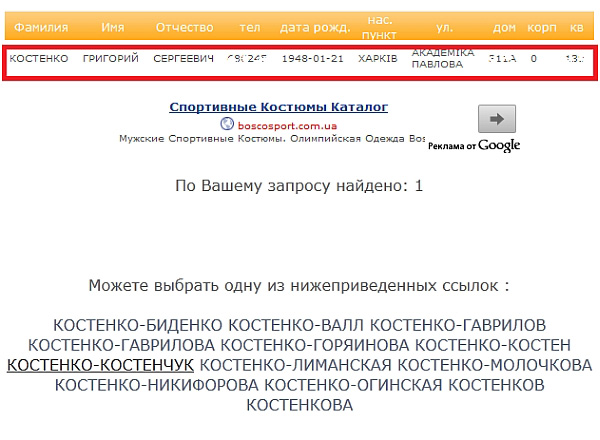Click the red boscosport favicon icon
Image resolution: width=600 pixels, height=440 pixels.
pos(228,125)
